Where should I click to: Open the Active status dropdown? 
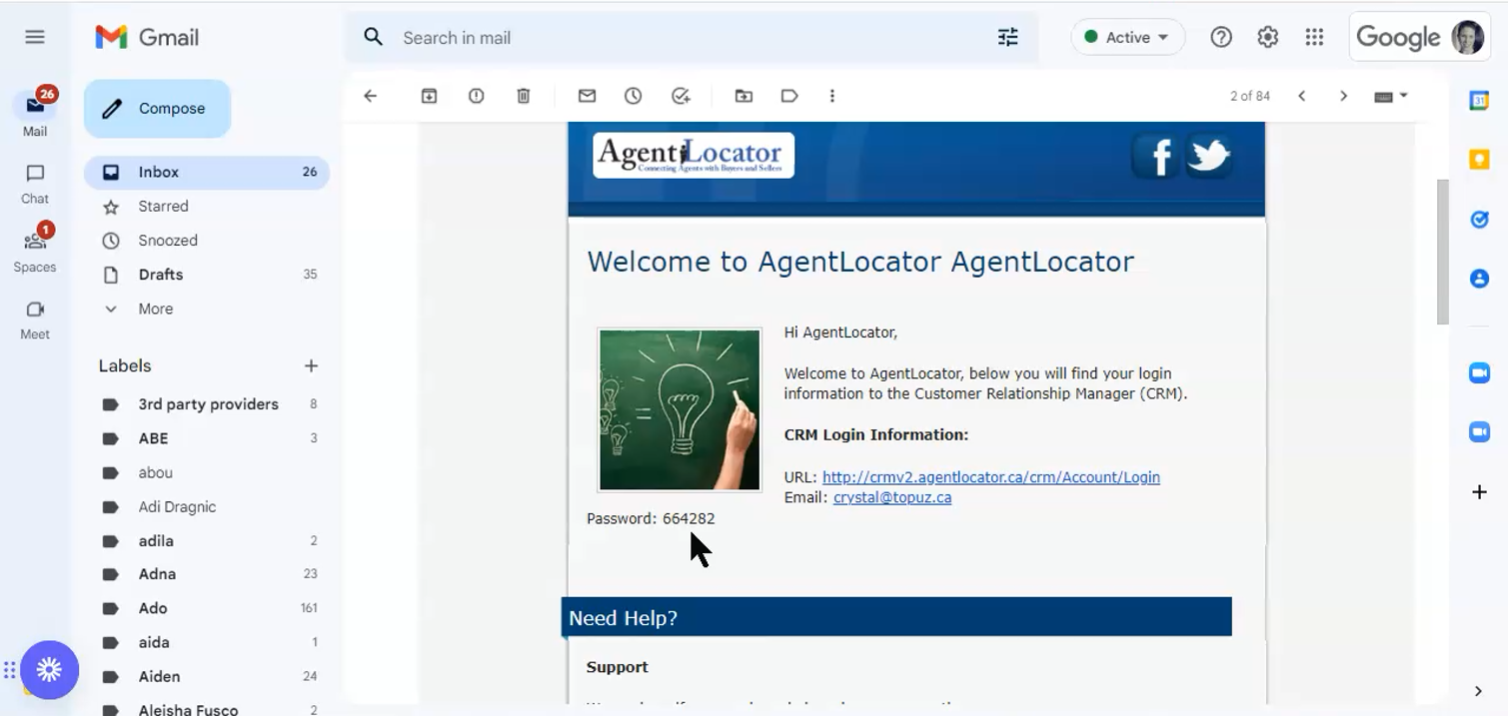(1128, 37)
